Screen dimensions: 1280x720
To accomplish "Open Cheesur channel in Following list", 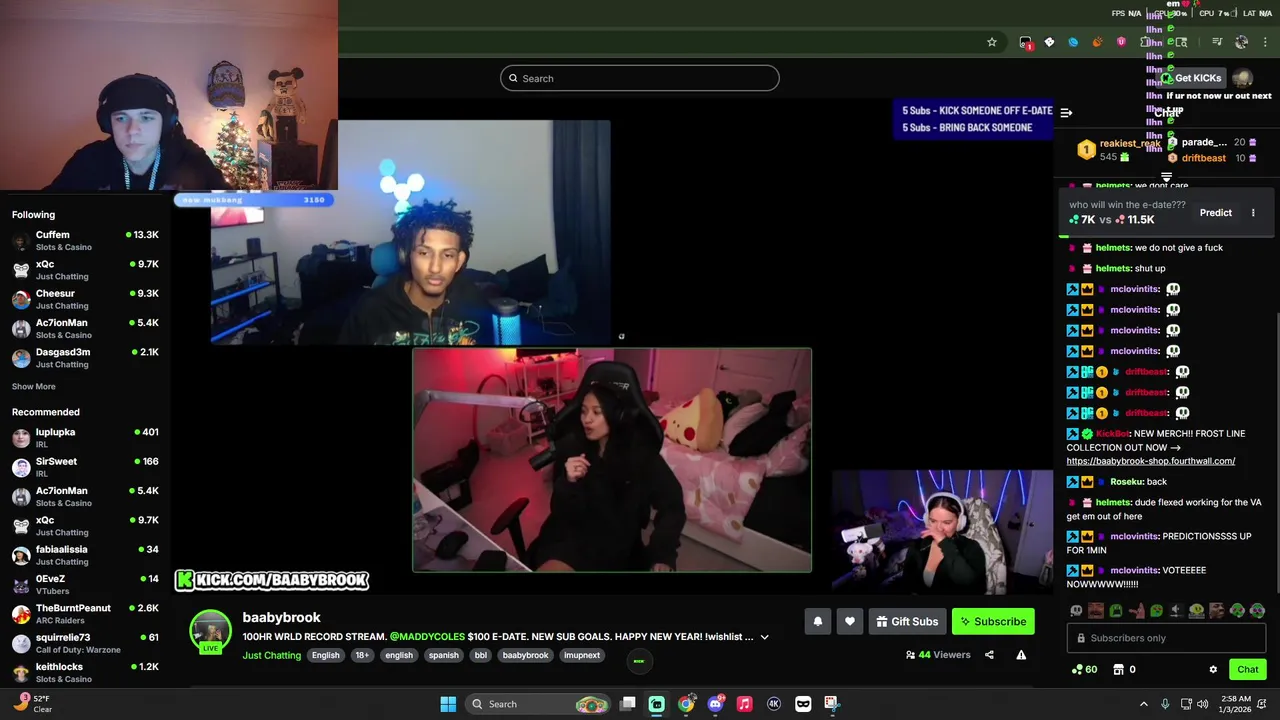I will click(85, 300).
